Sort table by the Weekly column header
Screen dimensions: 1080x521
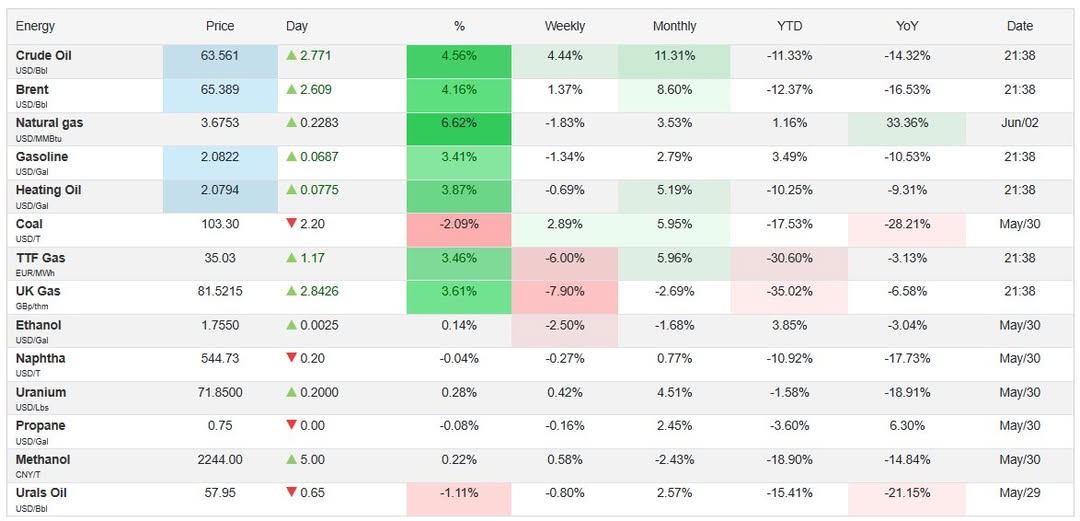tap(564, 26)
